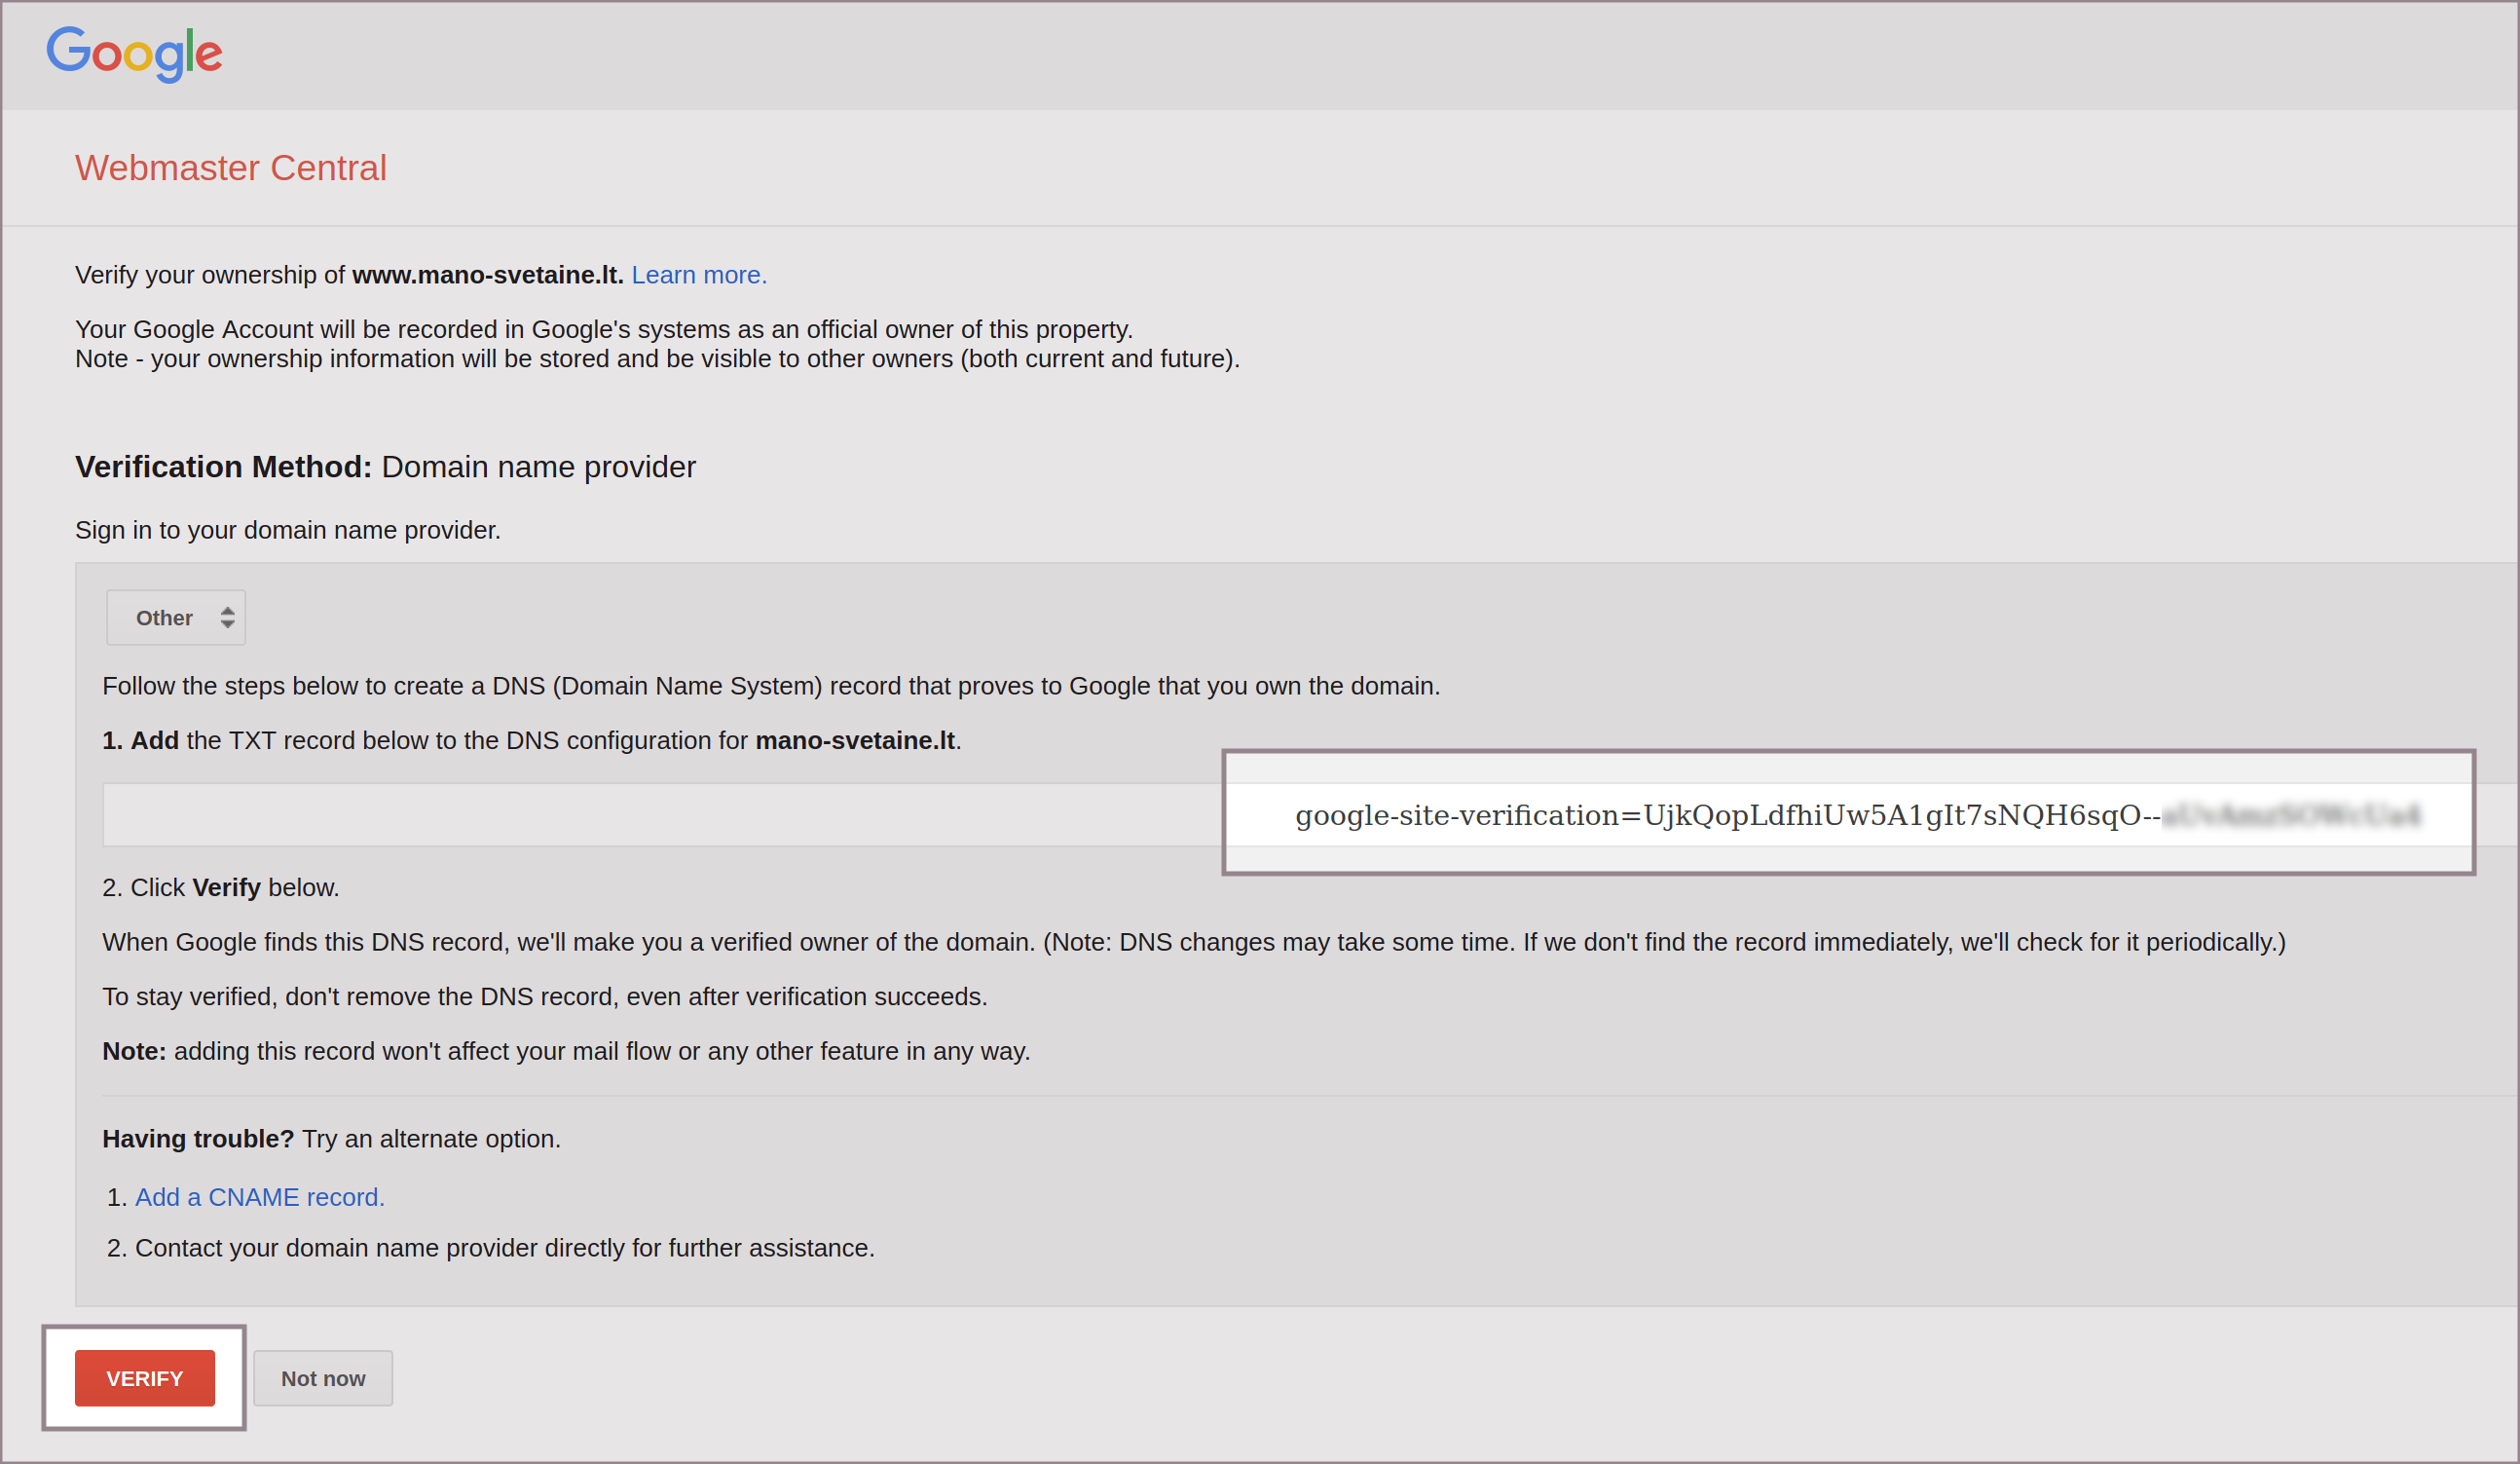This screenshot has height=1464, width=2520.
Task: Open the Webmaster Central heading
Action: (x=230, y=168)
